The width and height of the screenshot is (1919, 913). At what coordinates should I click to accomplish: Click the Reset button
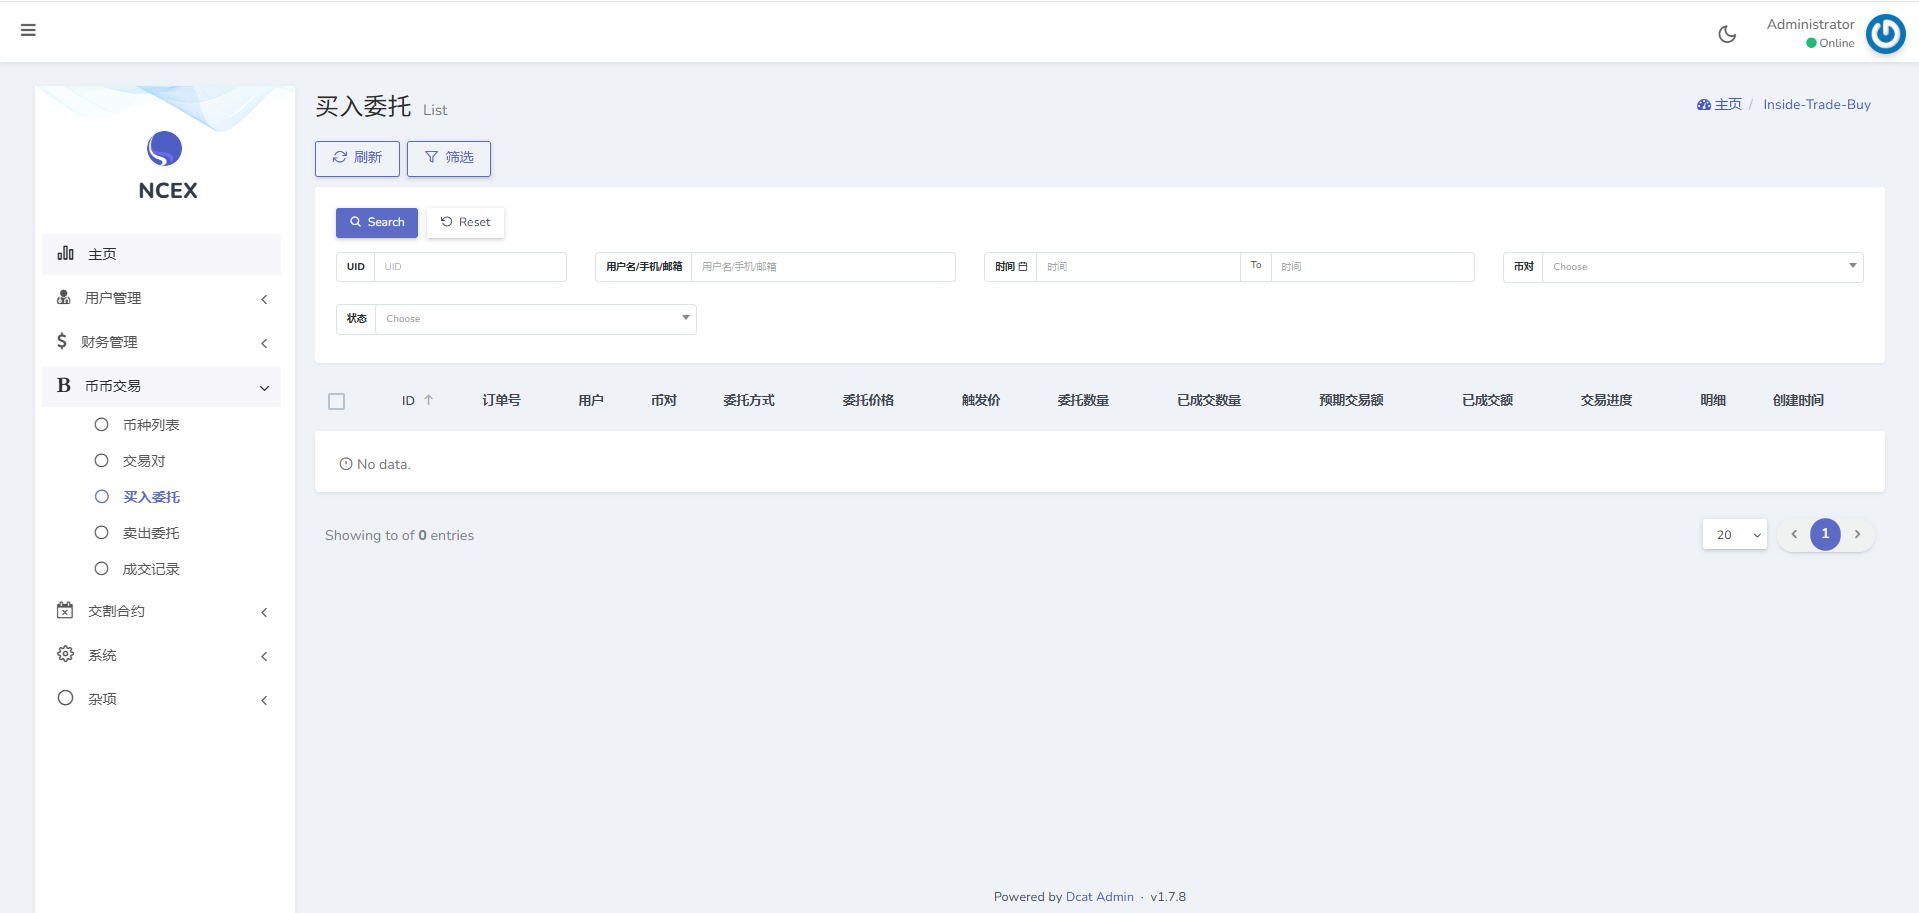point(465,222)
